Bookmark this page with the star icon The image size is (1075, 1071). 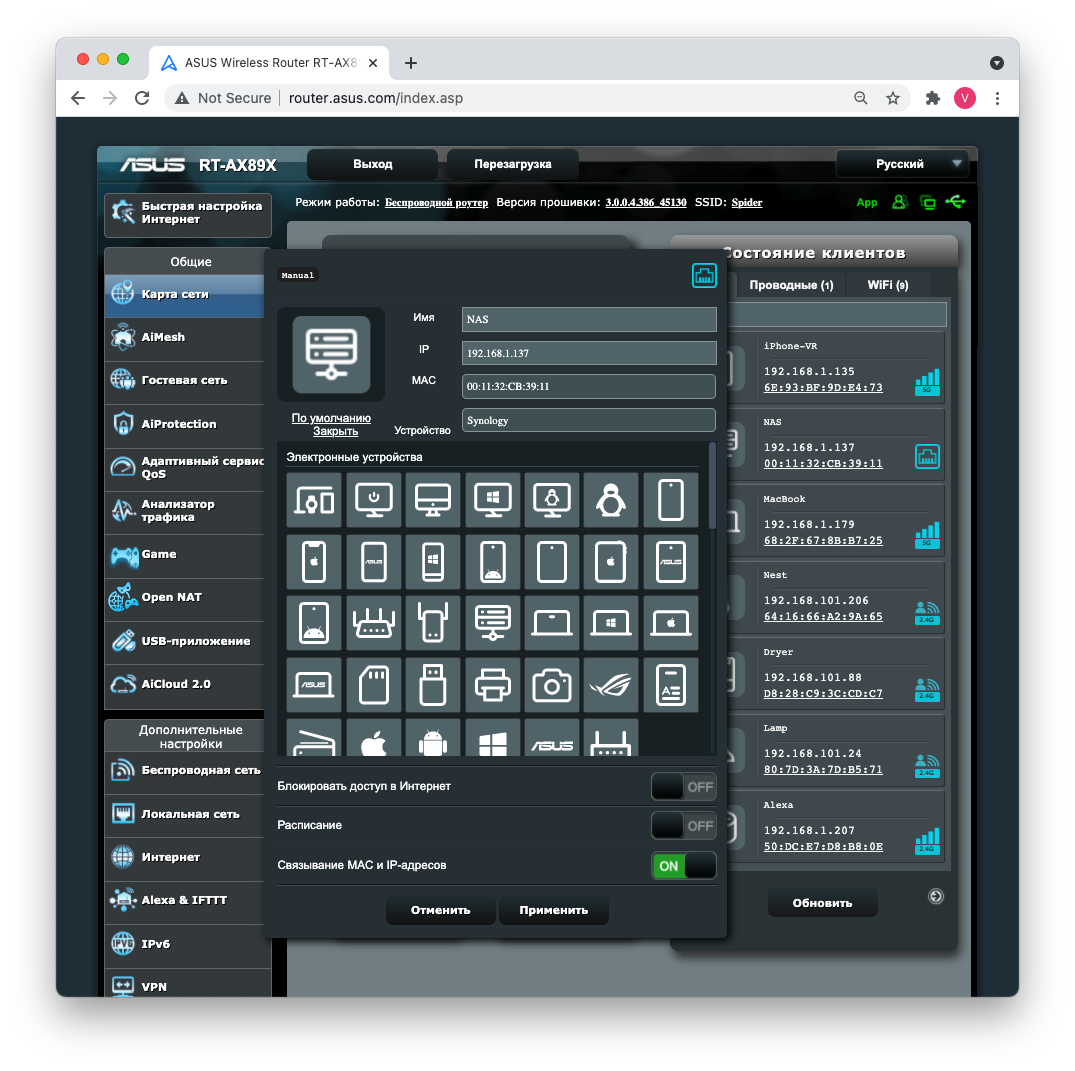(893, 98)
